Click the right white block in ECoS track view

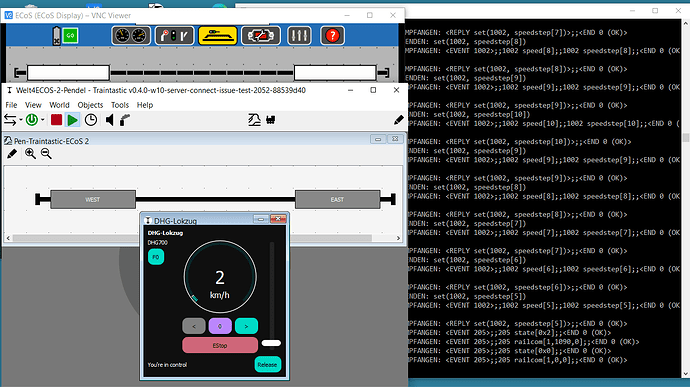[x=335, y=73]
